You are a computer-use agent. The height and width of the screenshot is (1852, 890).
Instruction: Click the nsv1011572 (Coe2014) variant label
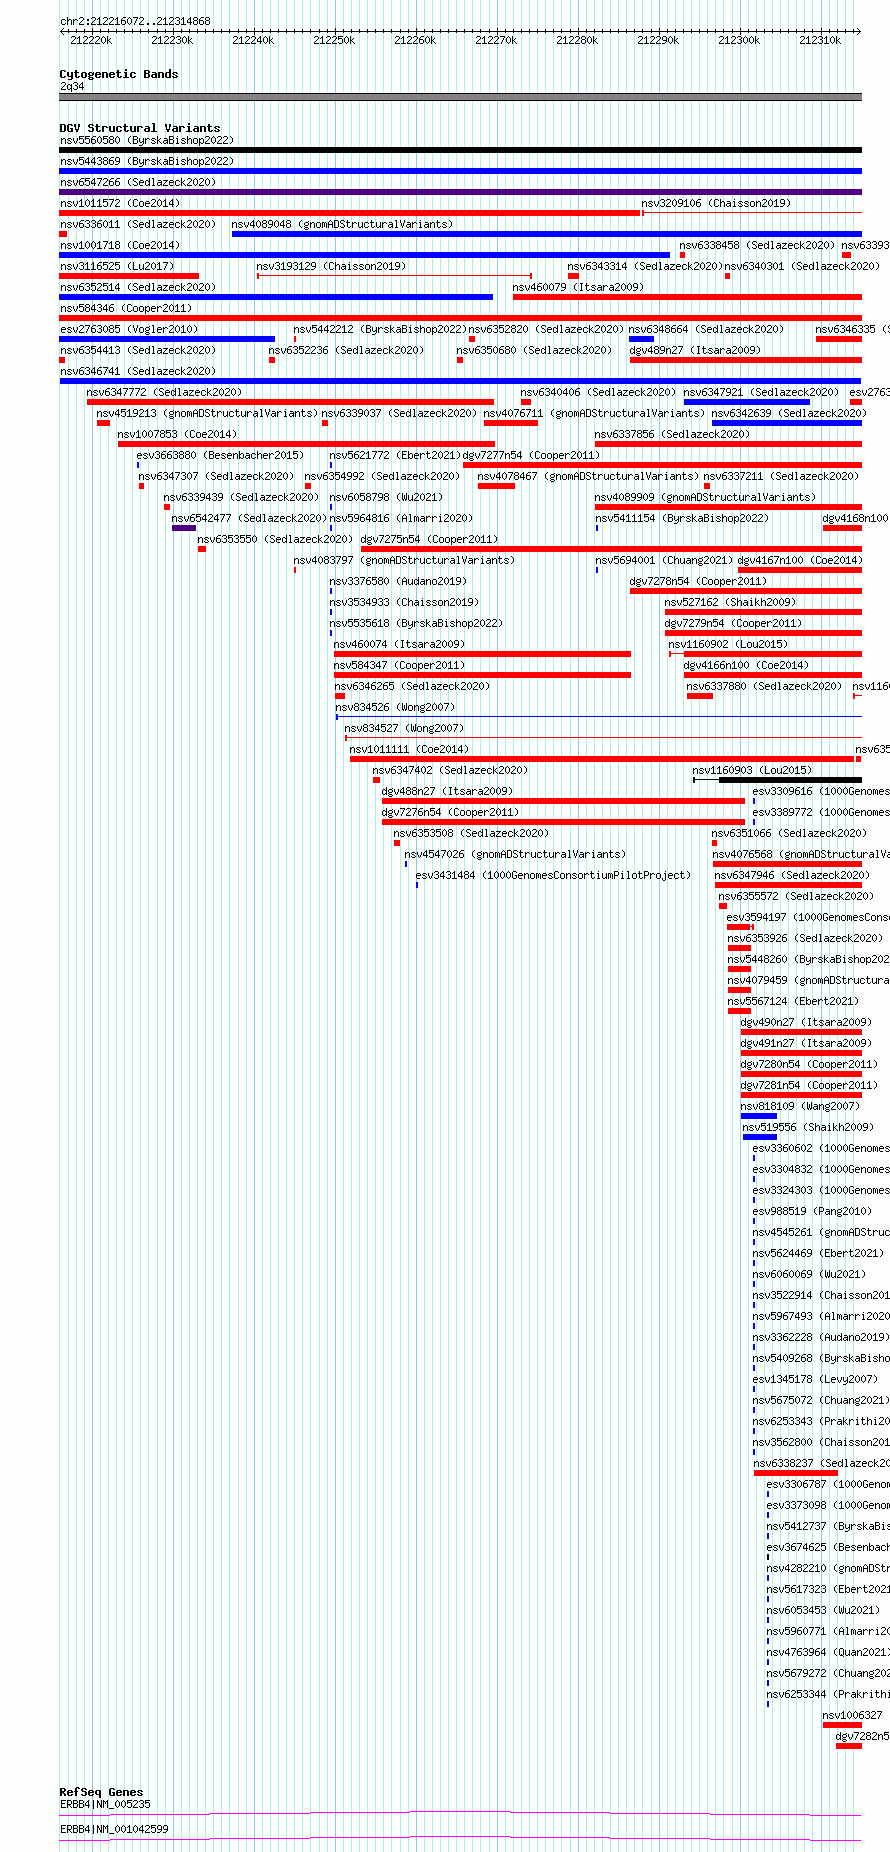pos(120,203)
